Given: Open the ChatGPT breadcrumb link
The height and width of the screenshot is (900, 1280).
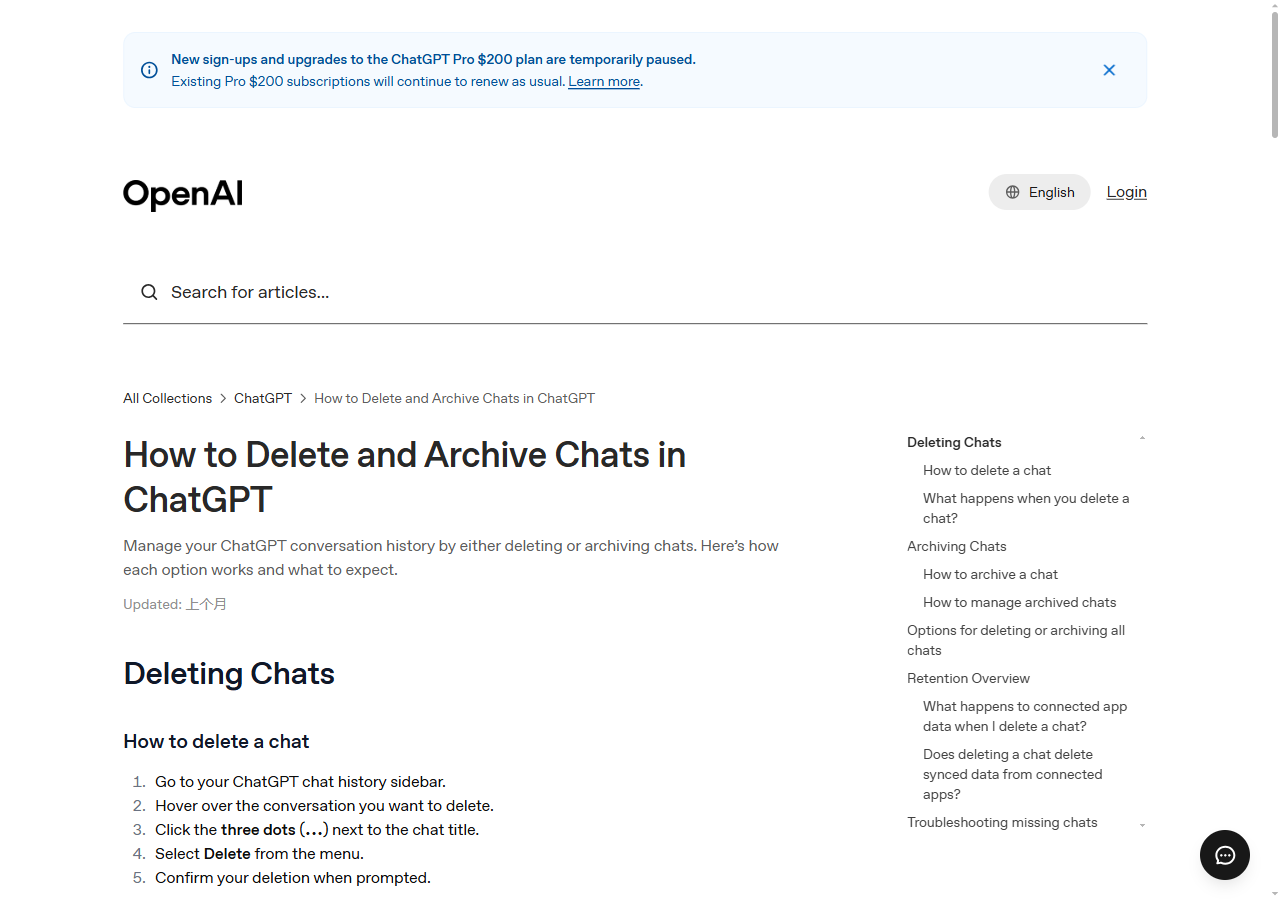Looking at the screenshot, I should [x=263, y=398].
